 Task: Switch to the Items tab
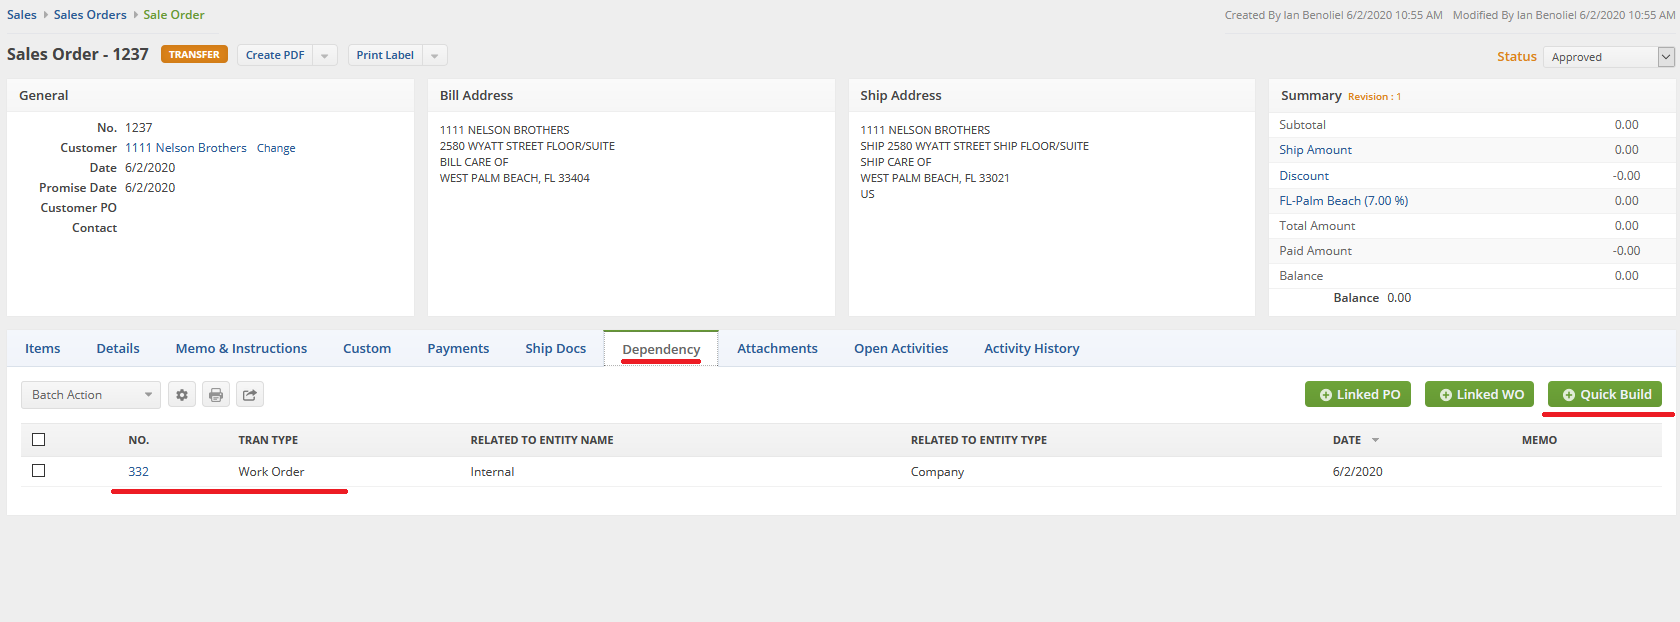point(43,349)
